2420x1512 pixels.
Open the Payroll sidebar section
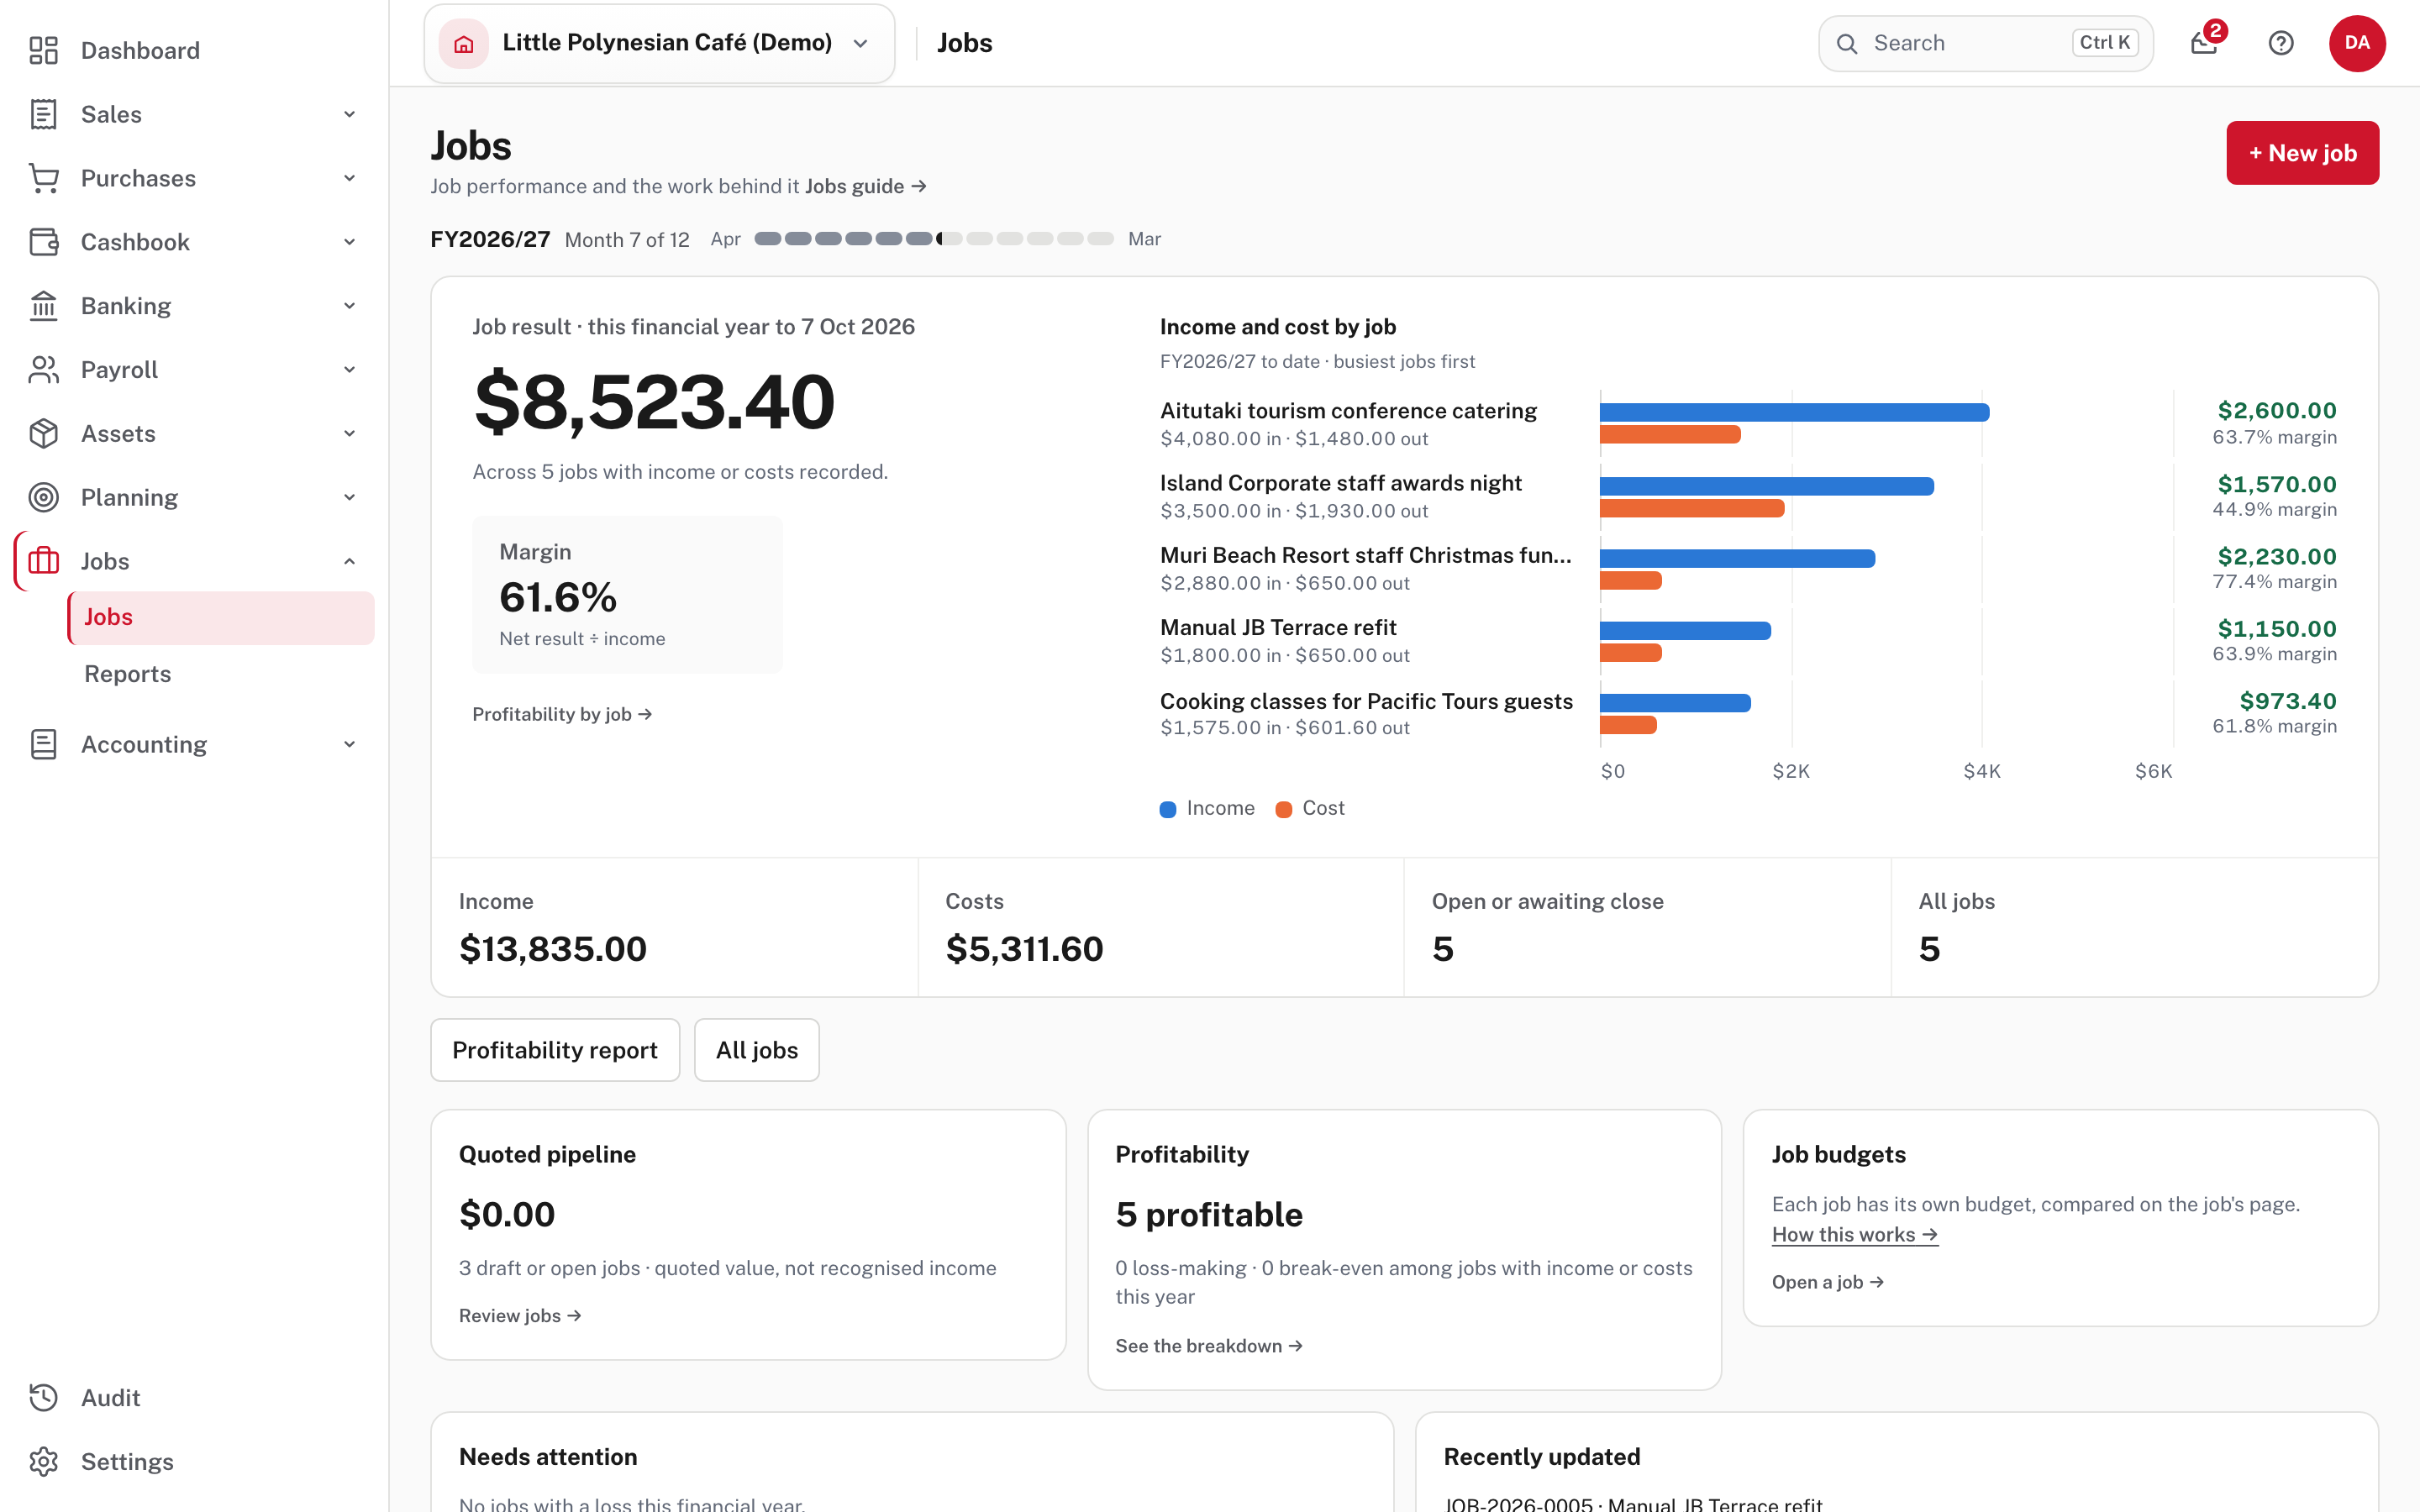click(x=194, y=370)
